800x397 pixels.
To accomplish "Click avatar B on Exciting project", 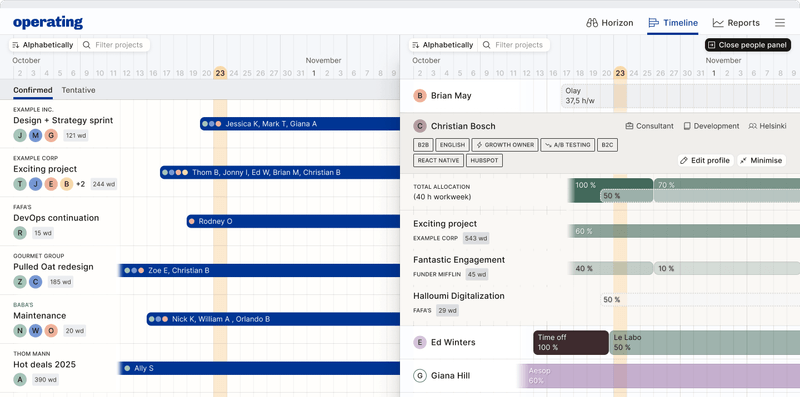I will click(x=66, y=184).
